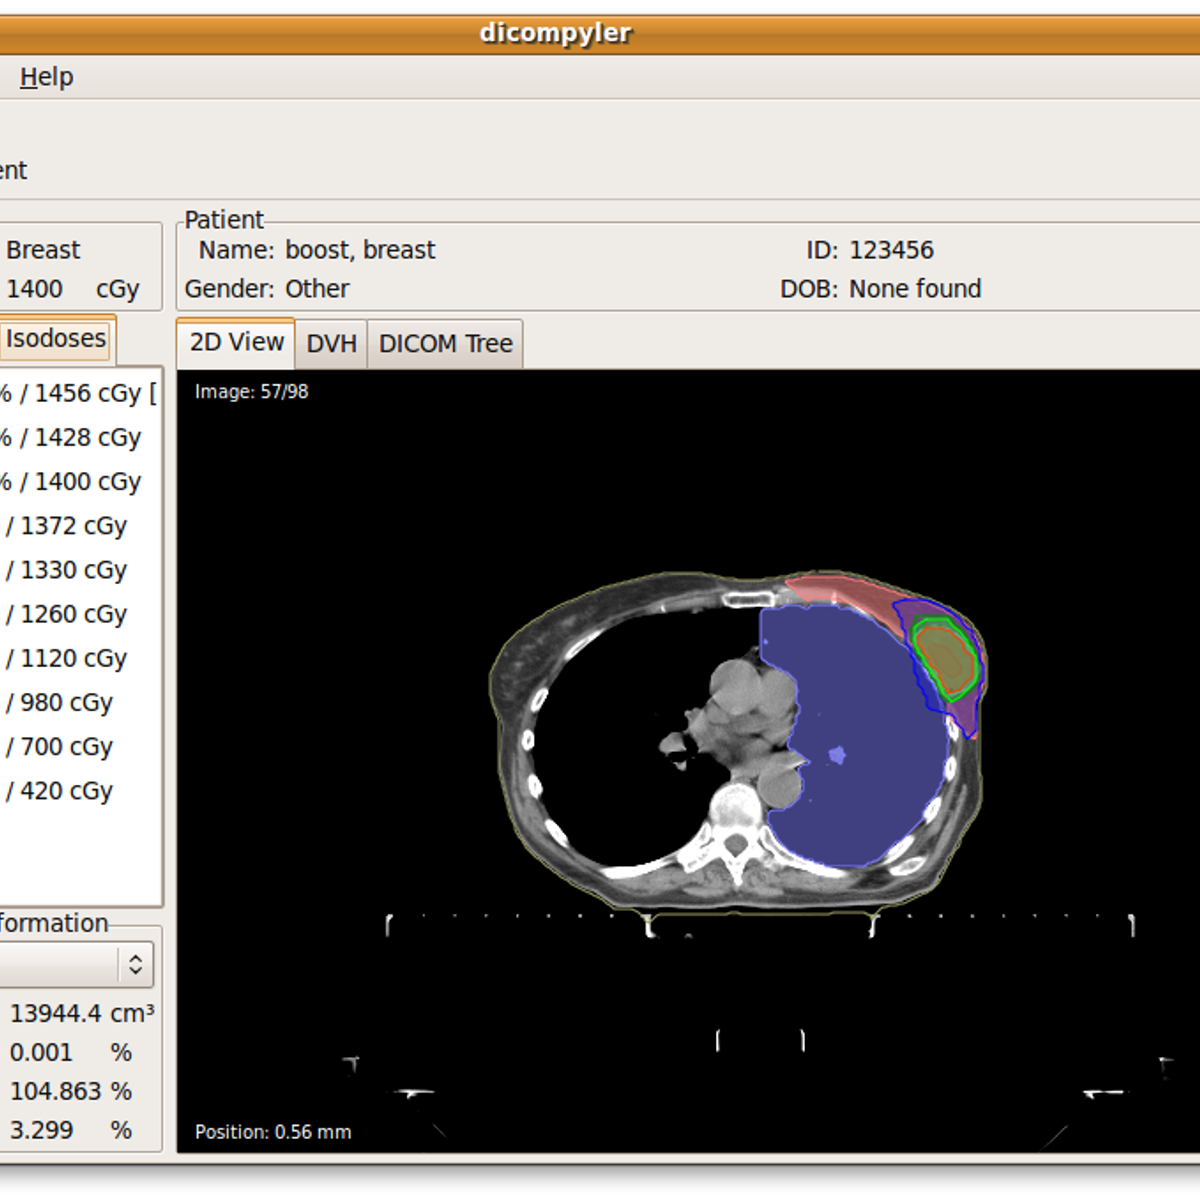
Task: Open the Isodoses panel tab
Action: point(56,340)
